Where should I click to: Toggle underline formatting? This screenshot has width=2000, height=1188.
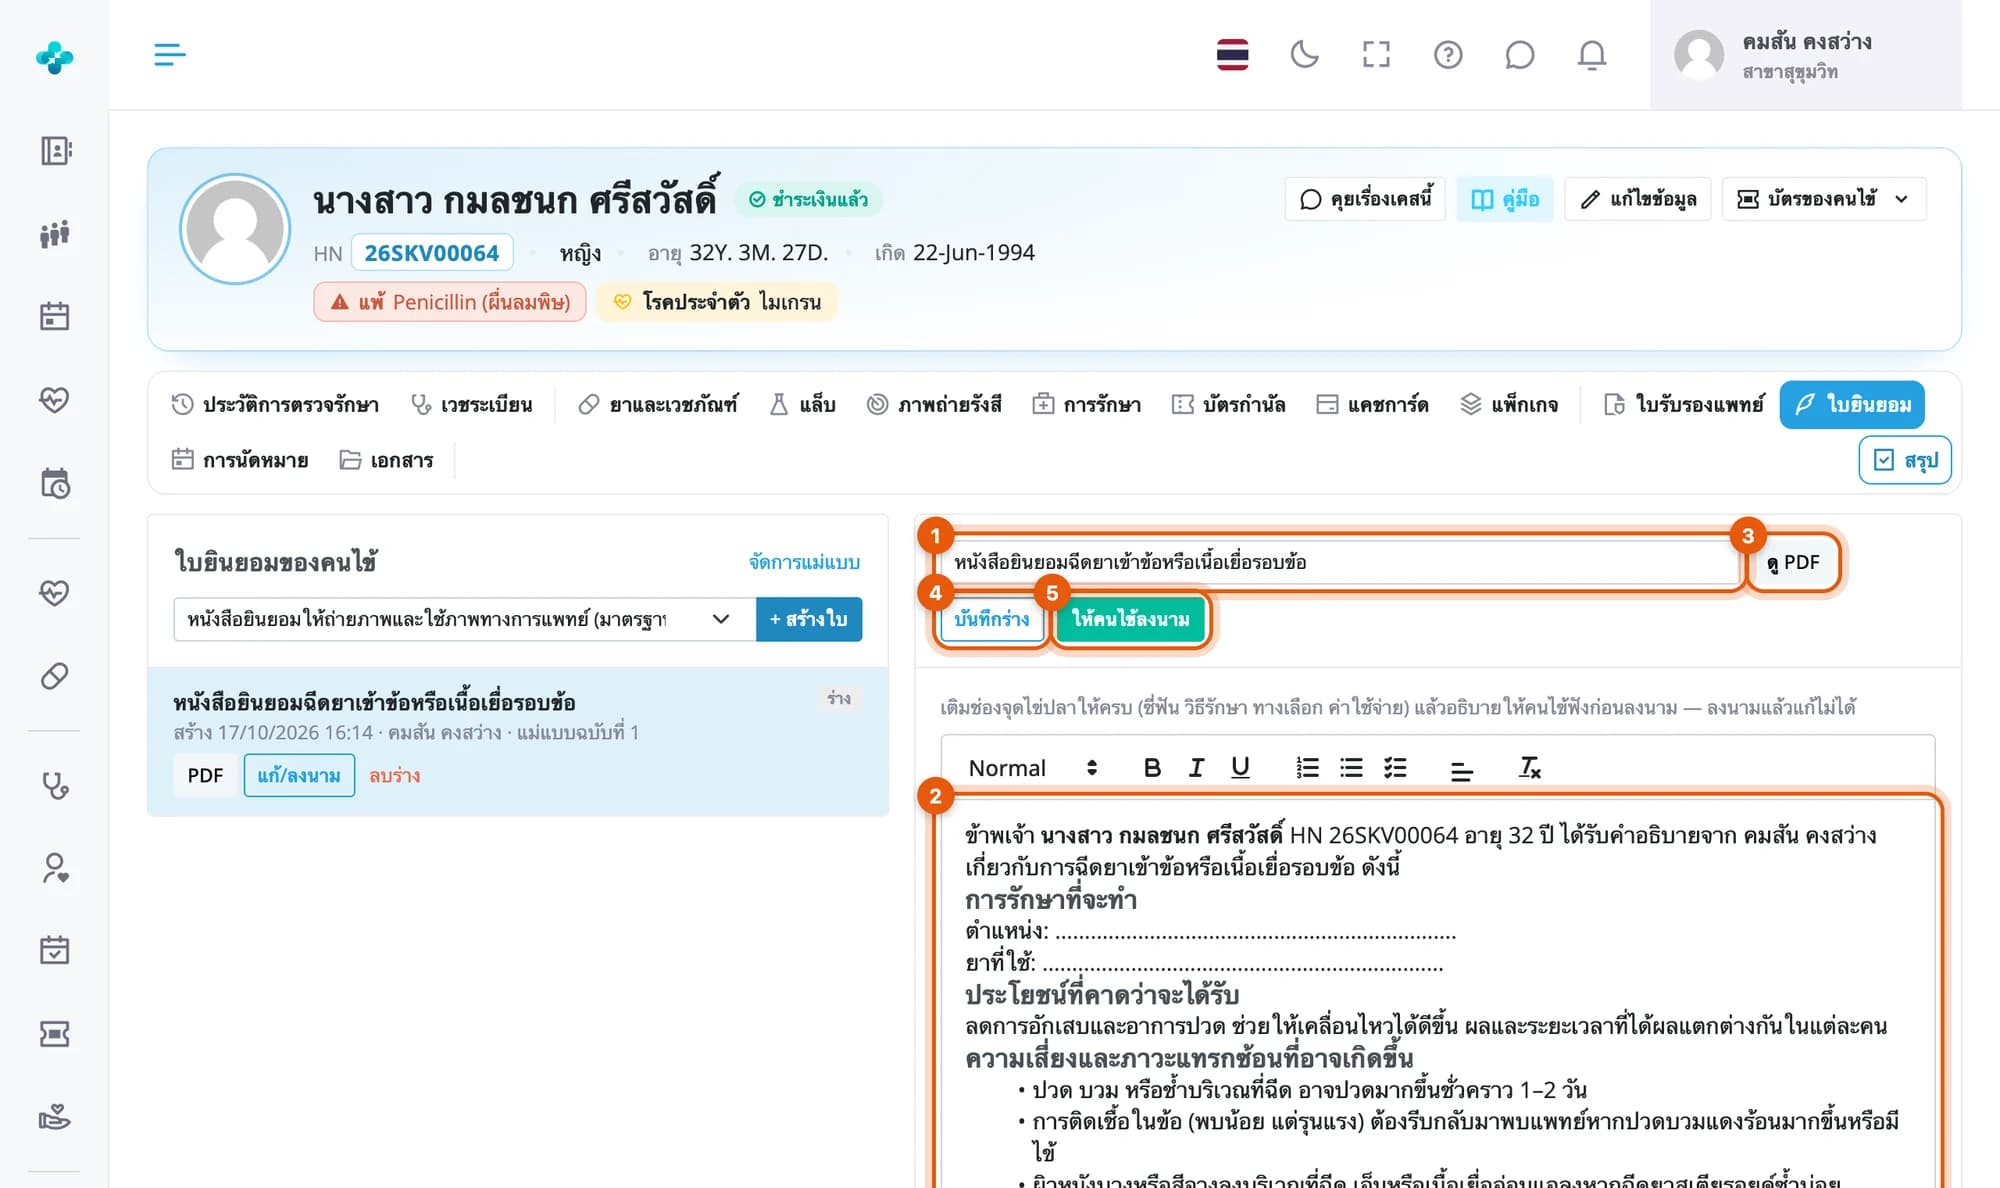pyautogui.click(x=1240, y=768)
